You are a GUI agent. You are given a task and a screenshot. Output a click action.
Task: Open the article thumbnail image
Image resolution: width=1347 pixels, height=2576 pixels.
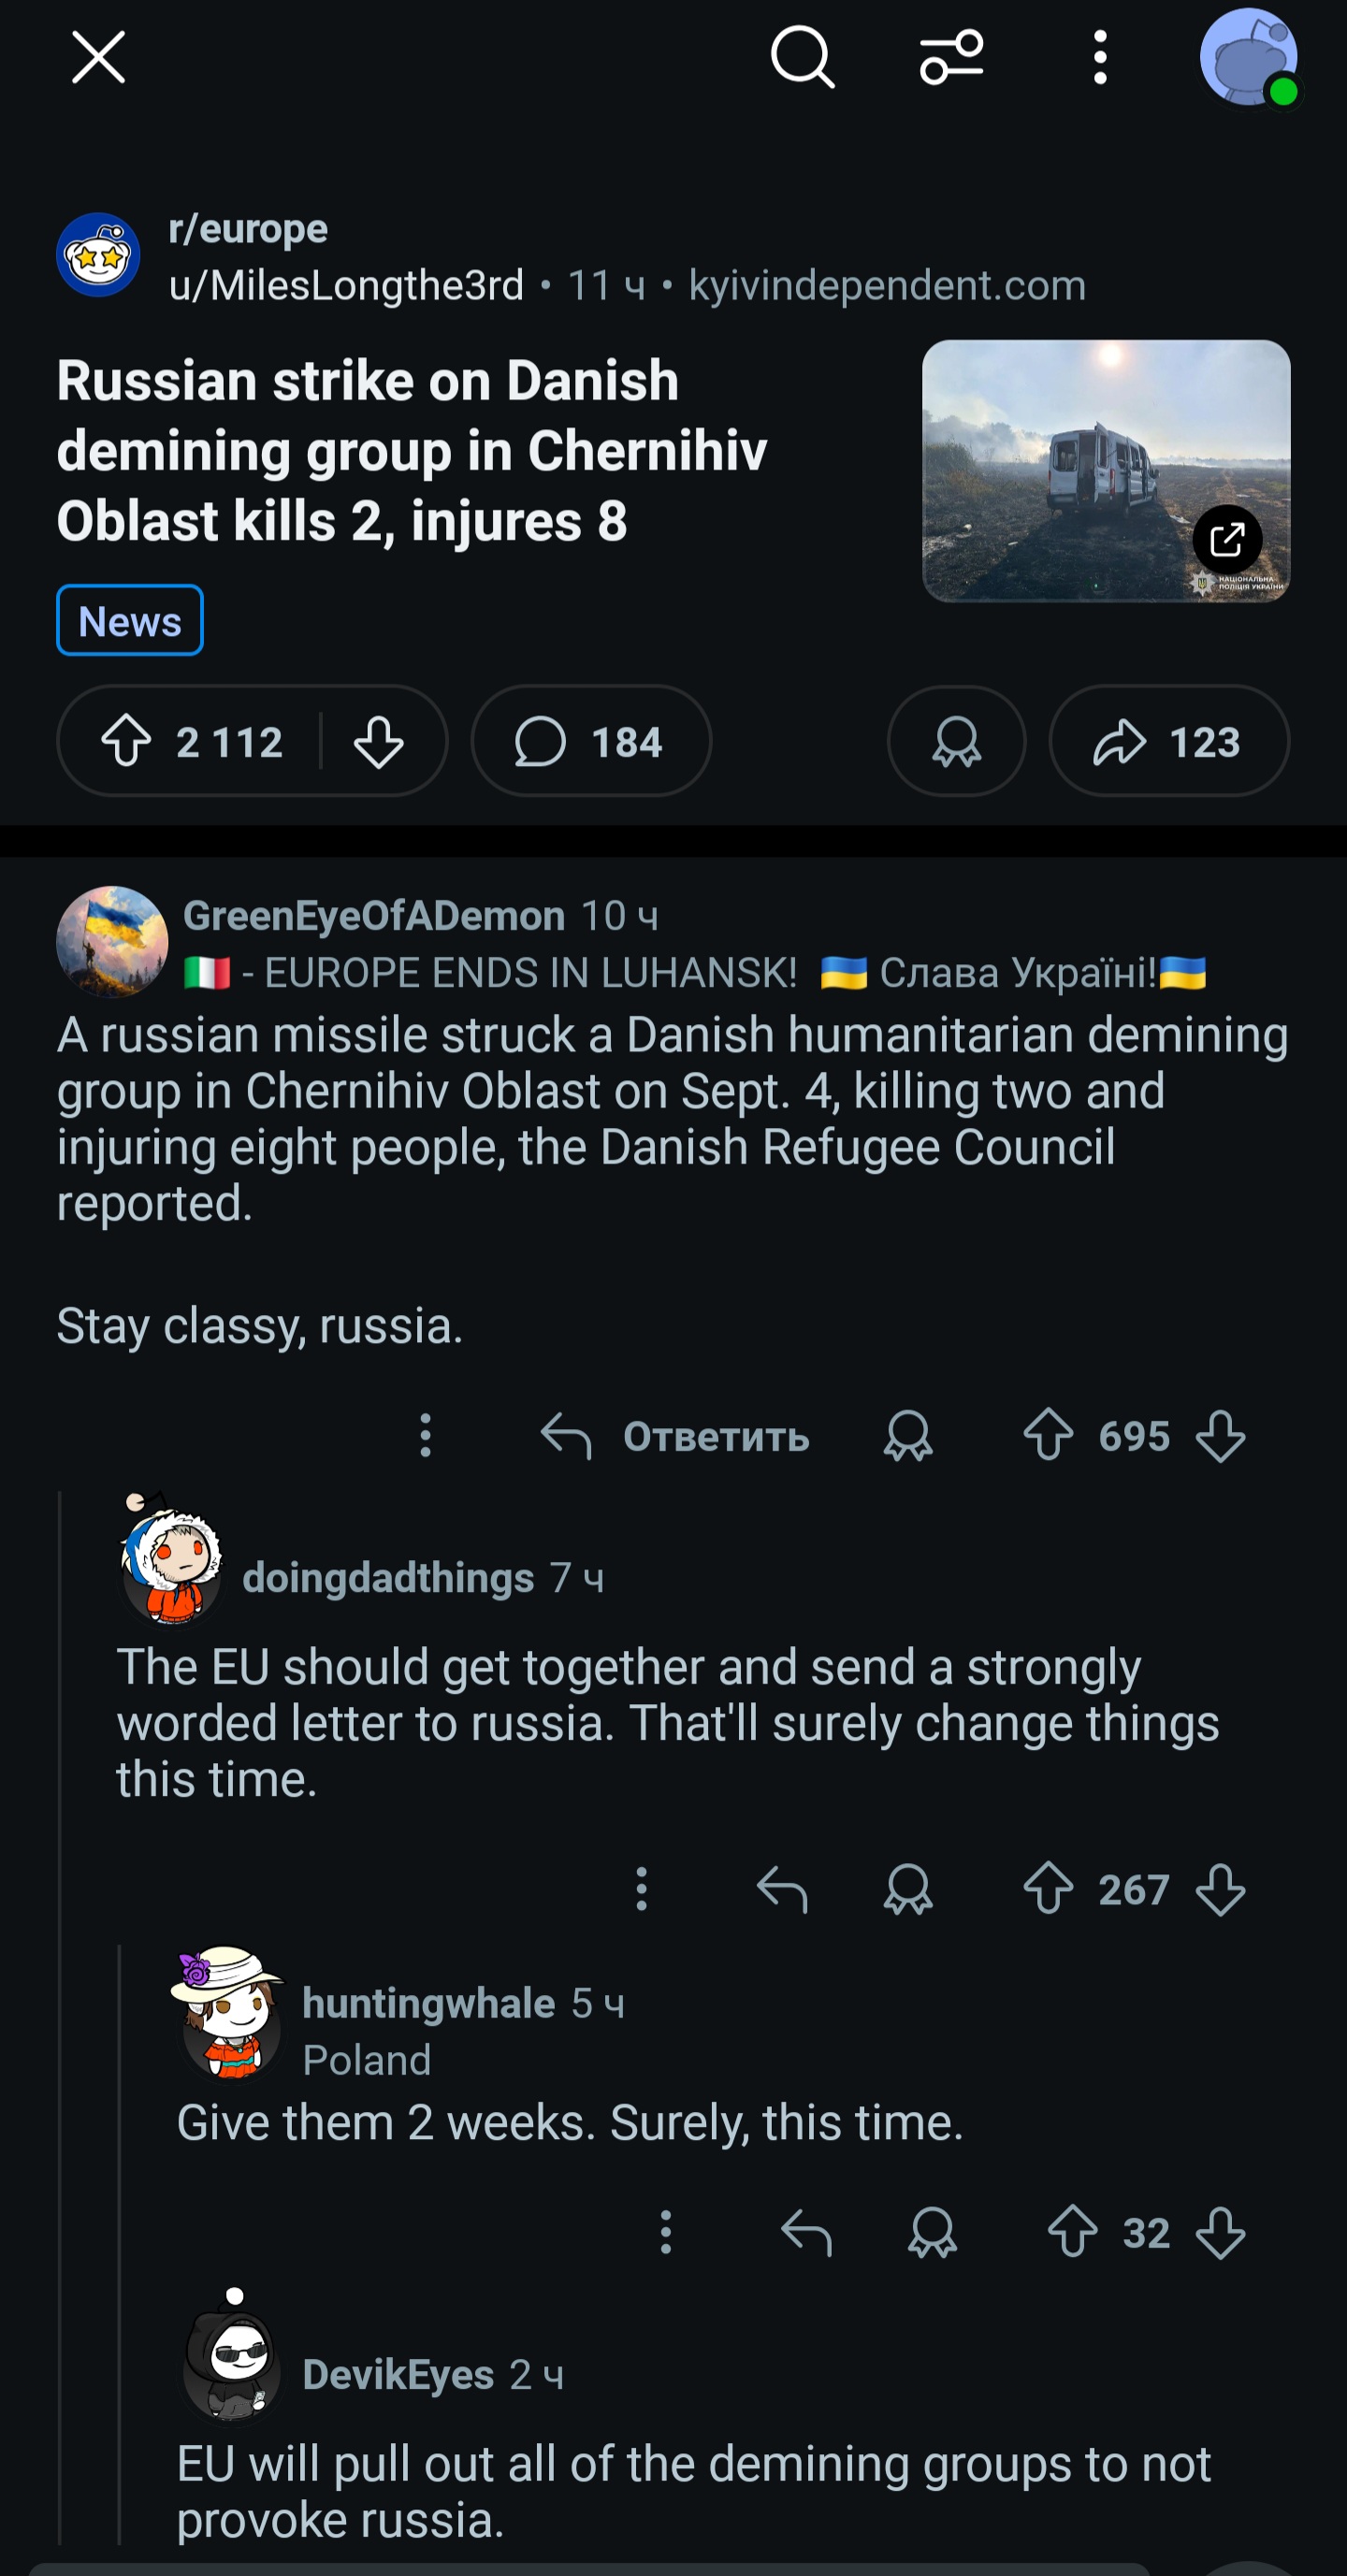pos(1105,470)
